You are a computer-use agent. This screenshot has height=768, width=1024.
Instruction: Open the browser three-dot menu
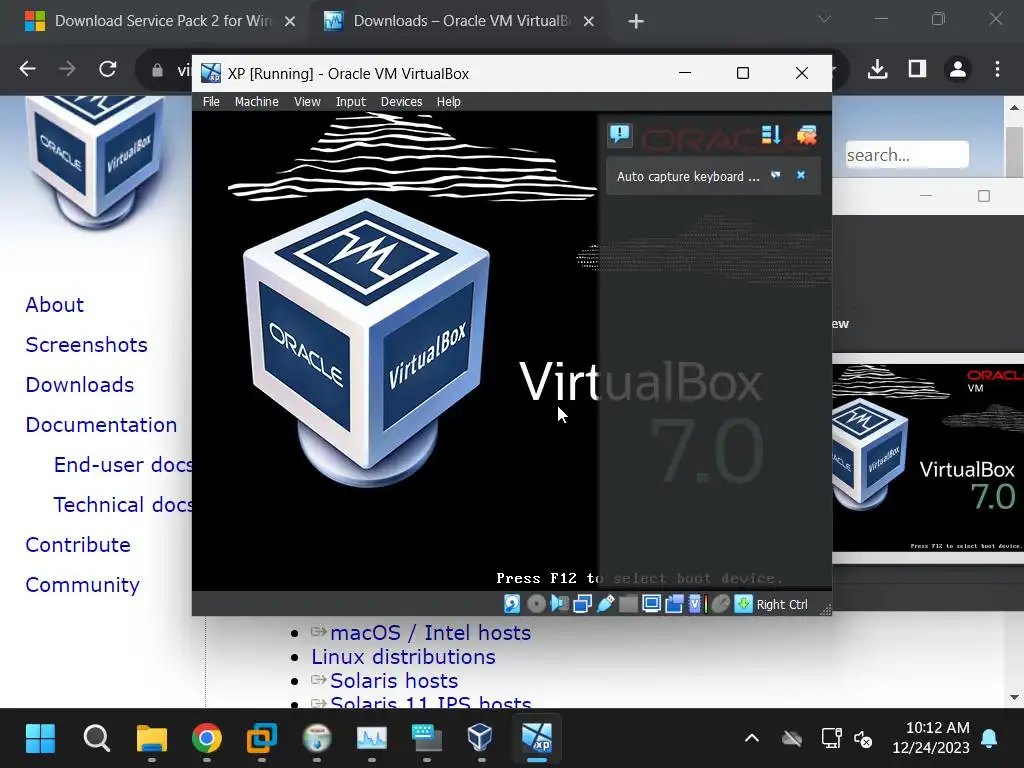[997, 69]
